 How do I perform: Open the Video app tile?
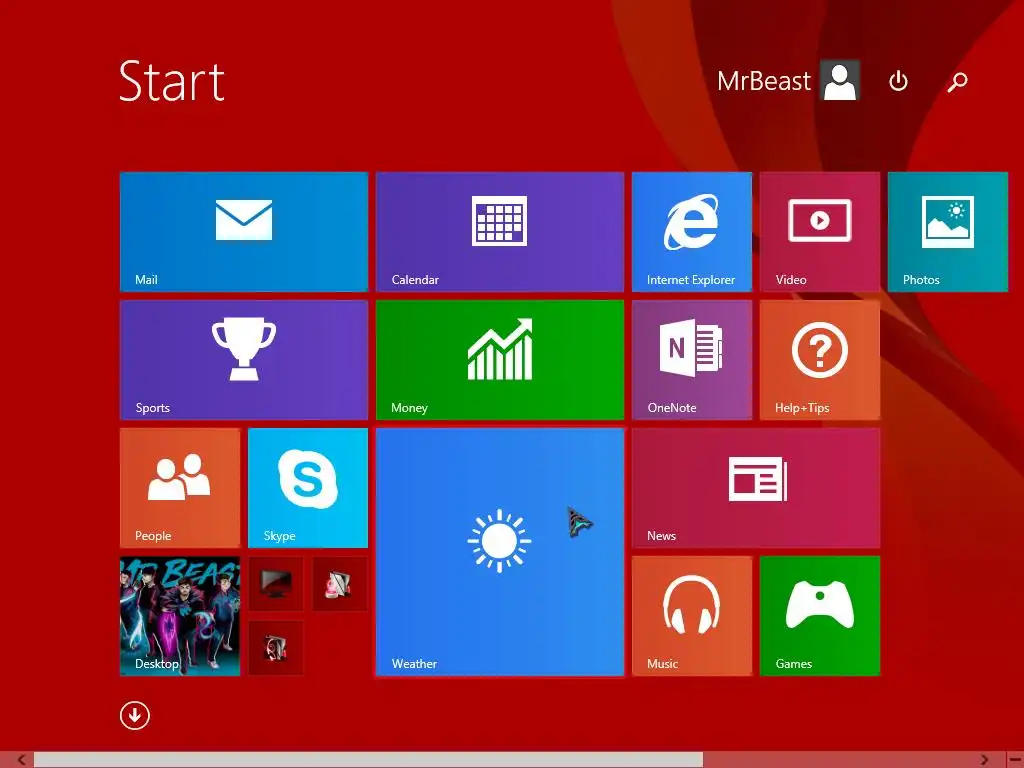tap(820, 232)
